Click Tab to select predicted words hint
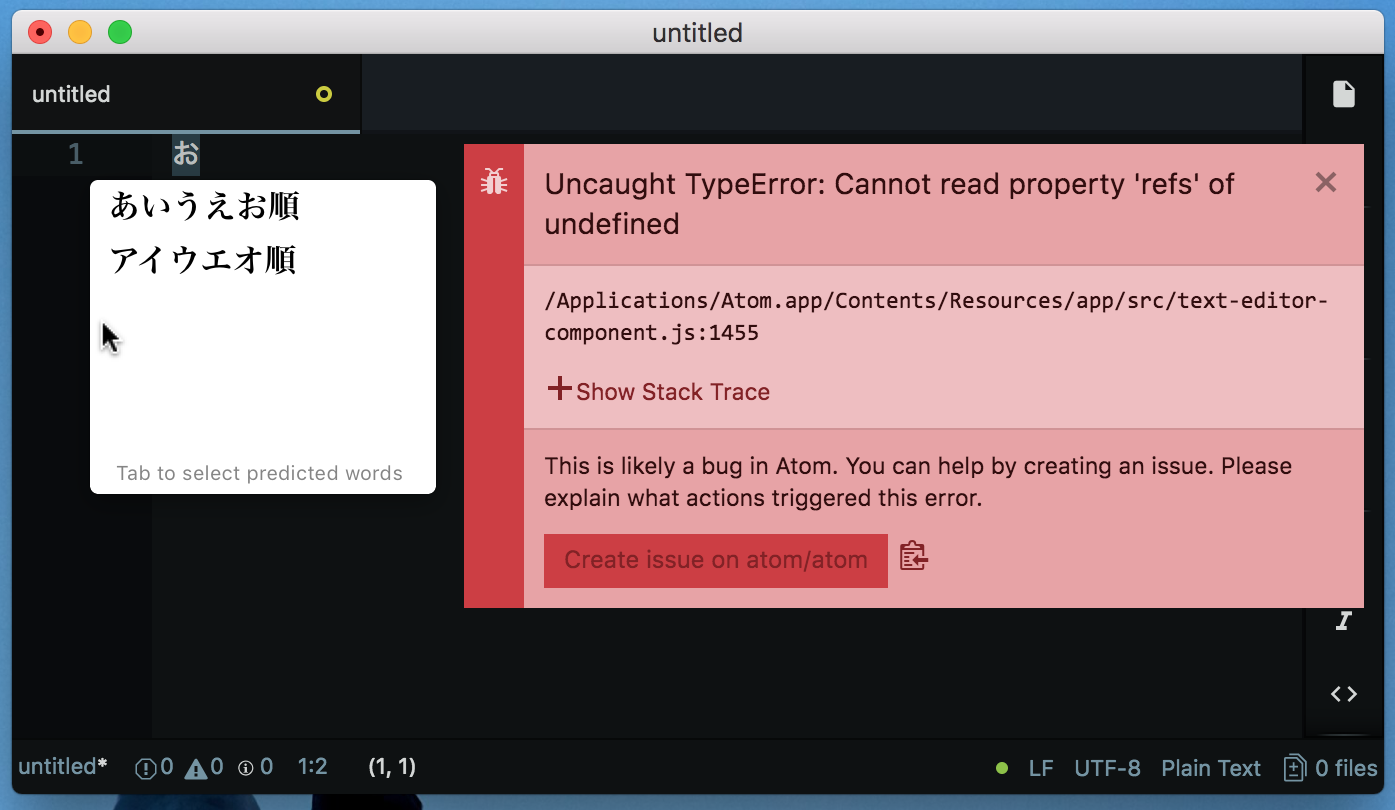This screenshot has height=810, width=1395. tap(259, 473)
